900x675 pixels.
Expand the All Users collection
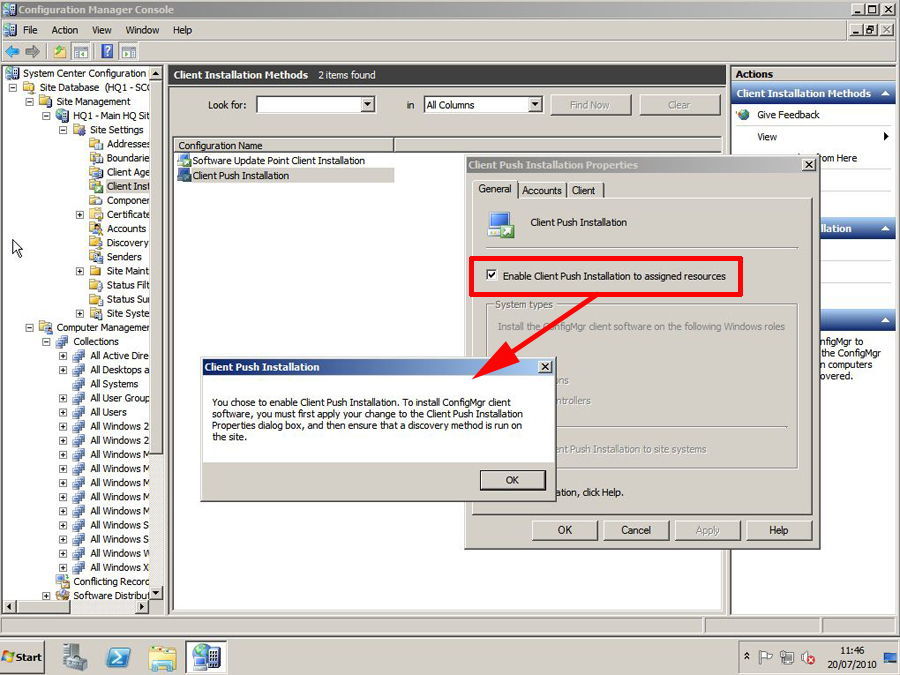pos(63,412)
